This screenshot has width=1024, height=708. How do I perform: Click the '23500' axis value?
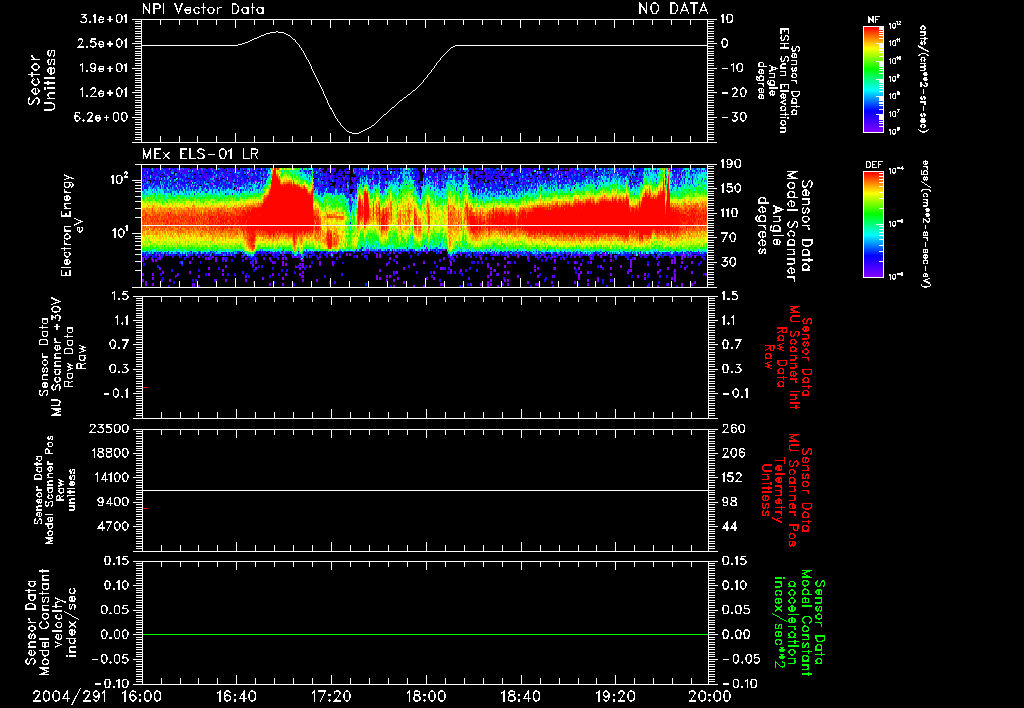pyautogui.click(x=109, y=429)
